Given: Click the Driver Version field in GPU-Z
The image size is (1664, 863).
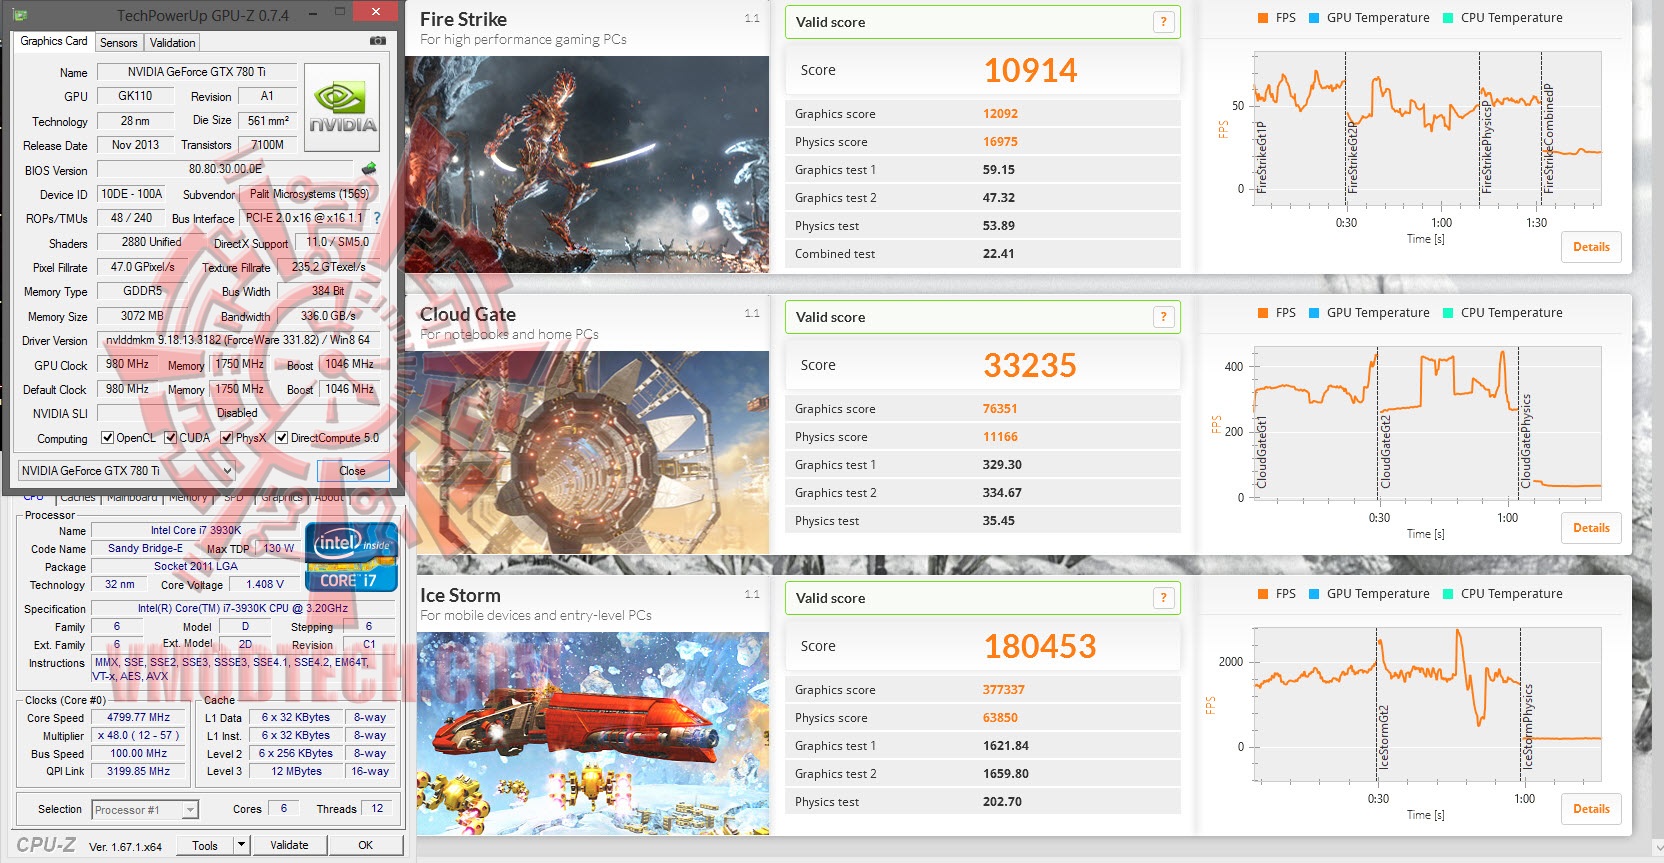Looking at the screenshot, I should click(239, 340).
